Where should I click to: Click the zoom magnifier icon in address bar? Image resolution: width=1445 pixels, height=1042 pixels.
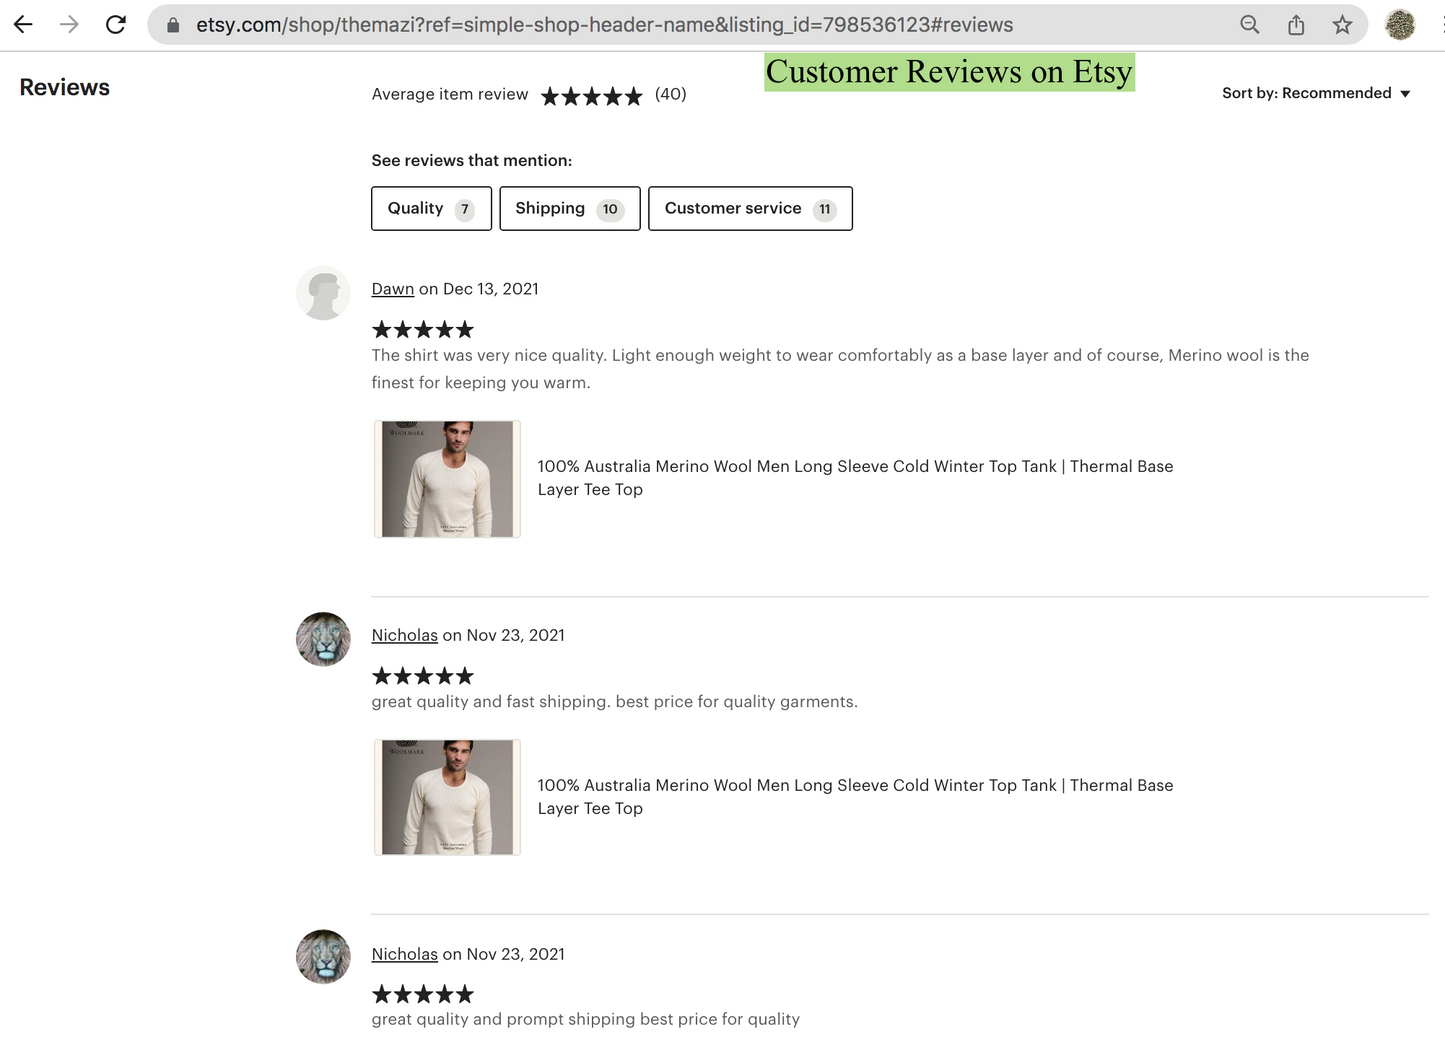coord(1249,25)
